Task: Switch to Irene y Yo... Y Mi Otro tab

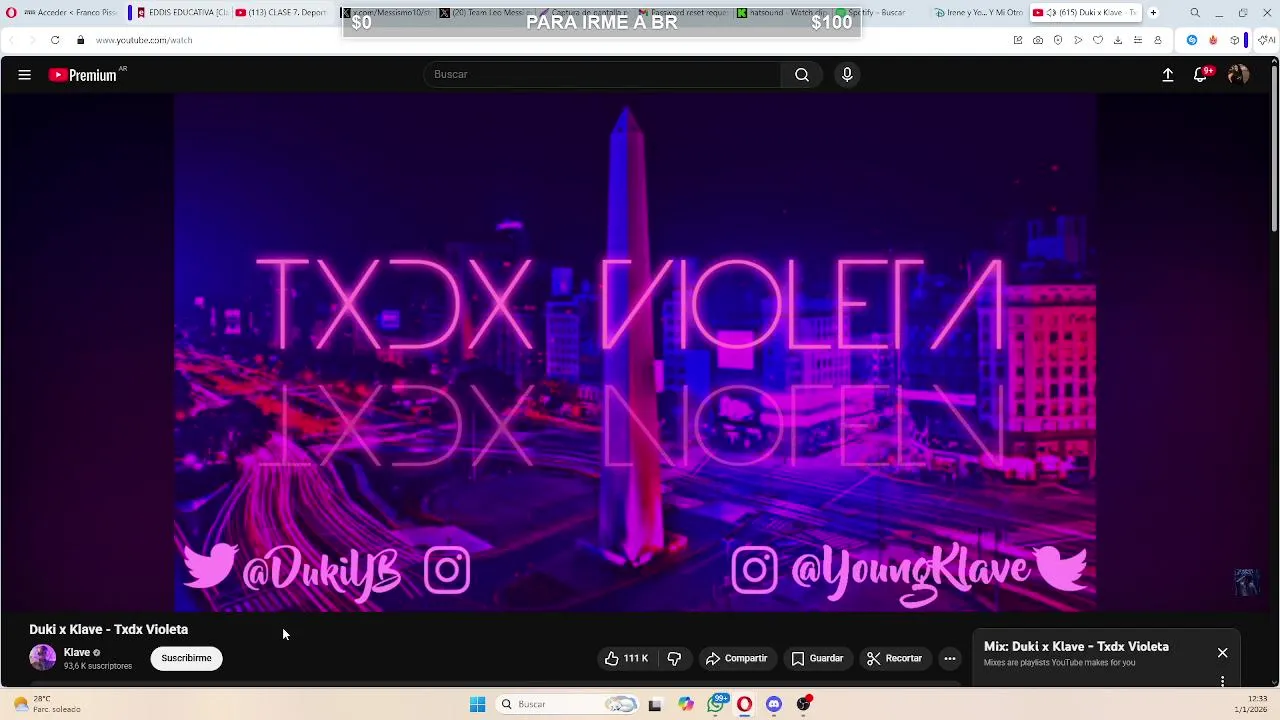Action: click(x=977, y=12)
